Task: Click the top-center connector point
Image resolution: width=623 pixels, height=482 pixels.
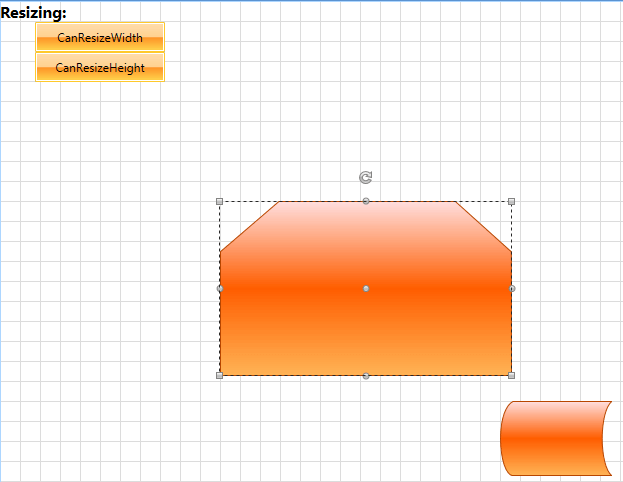Action: [366, 201]
